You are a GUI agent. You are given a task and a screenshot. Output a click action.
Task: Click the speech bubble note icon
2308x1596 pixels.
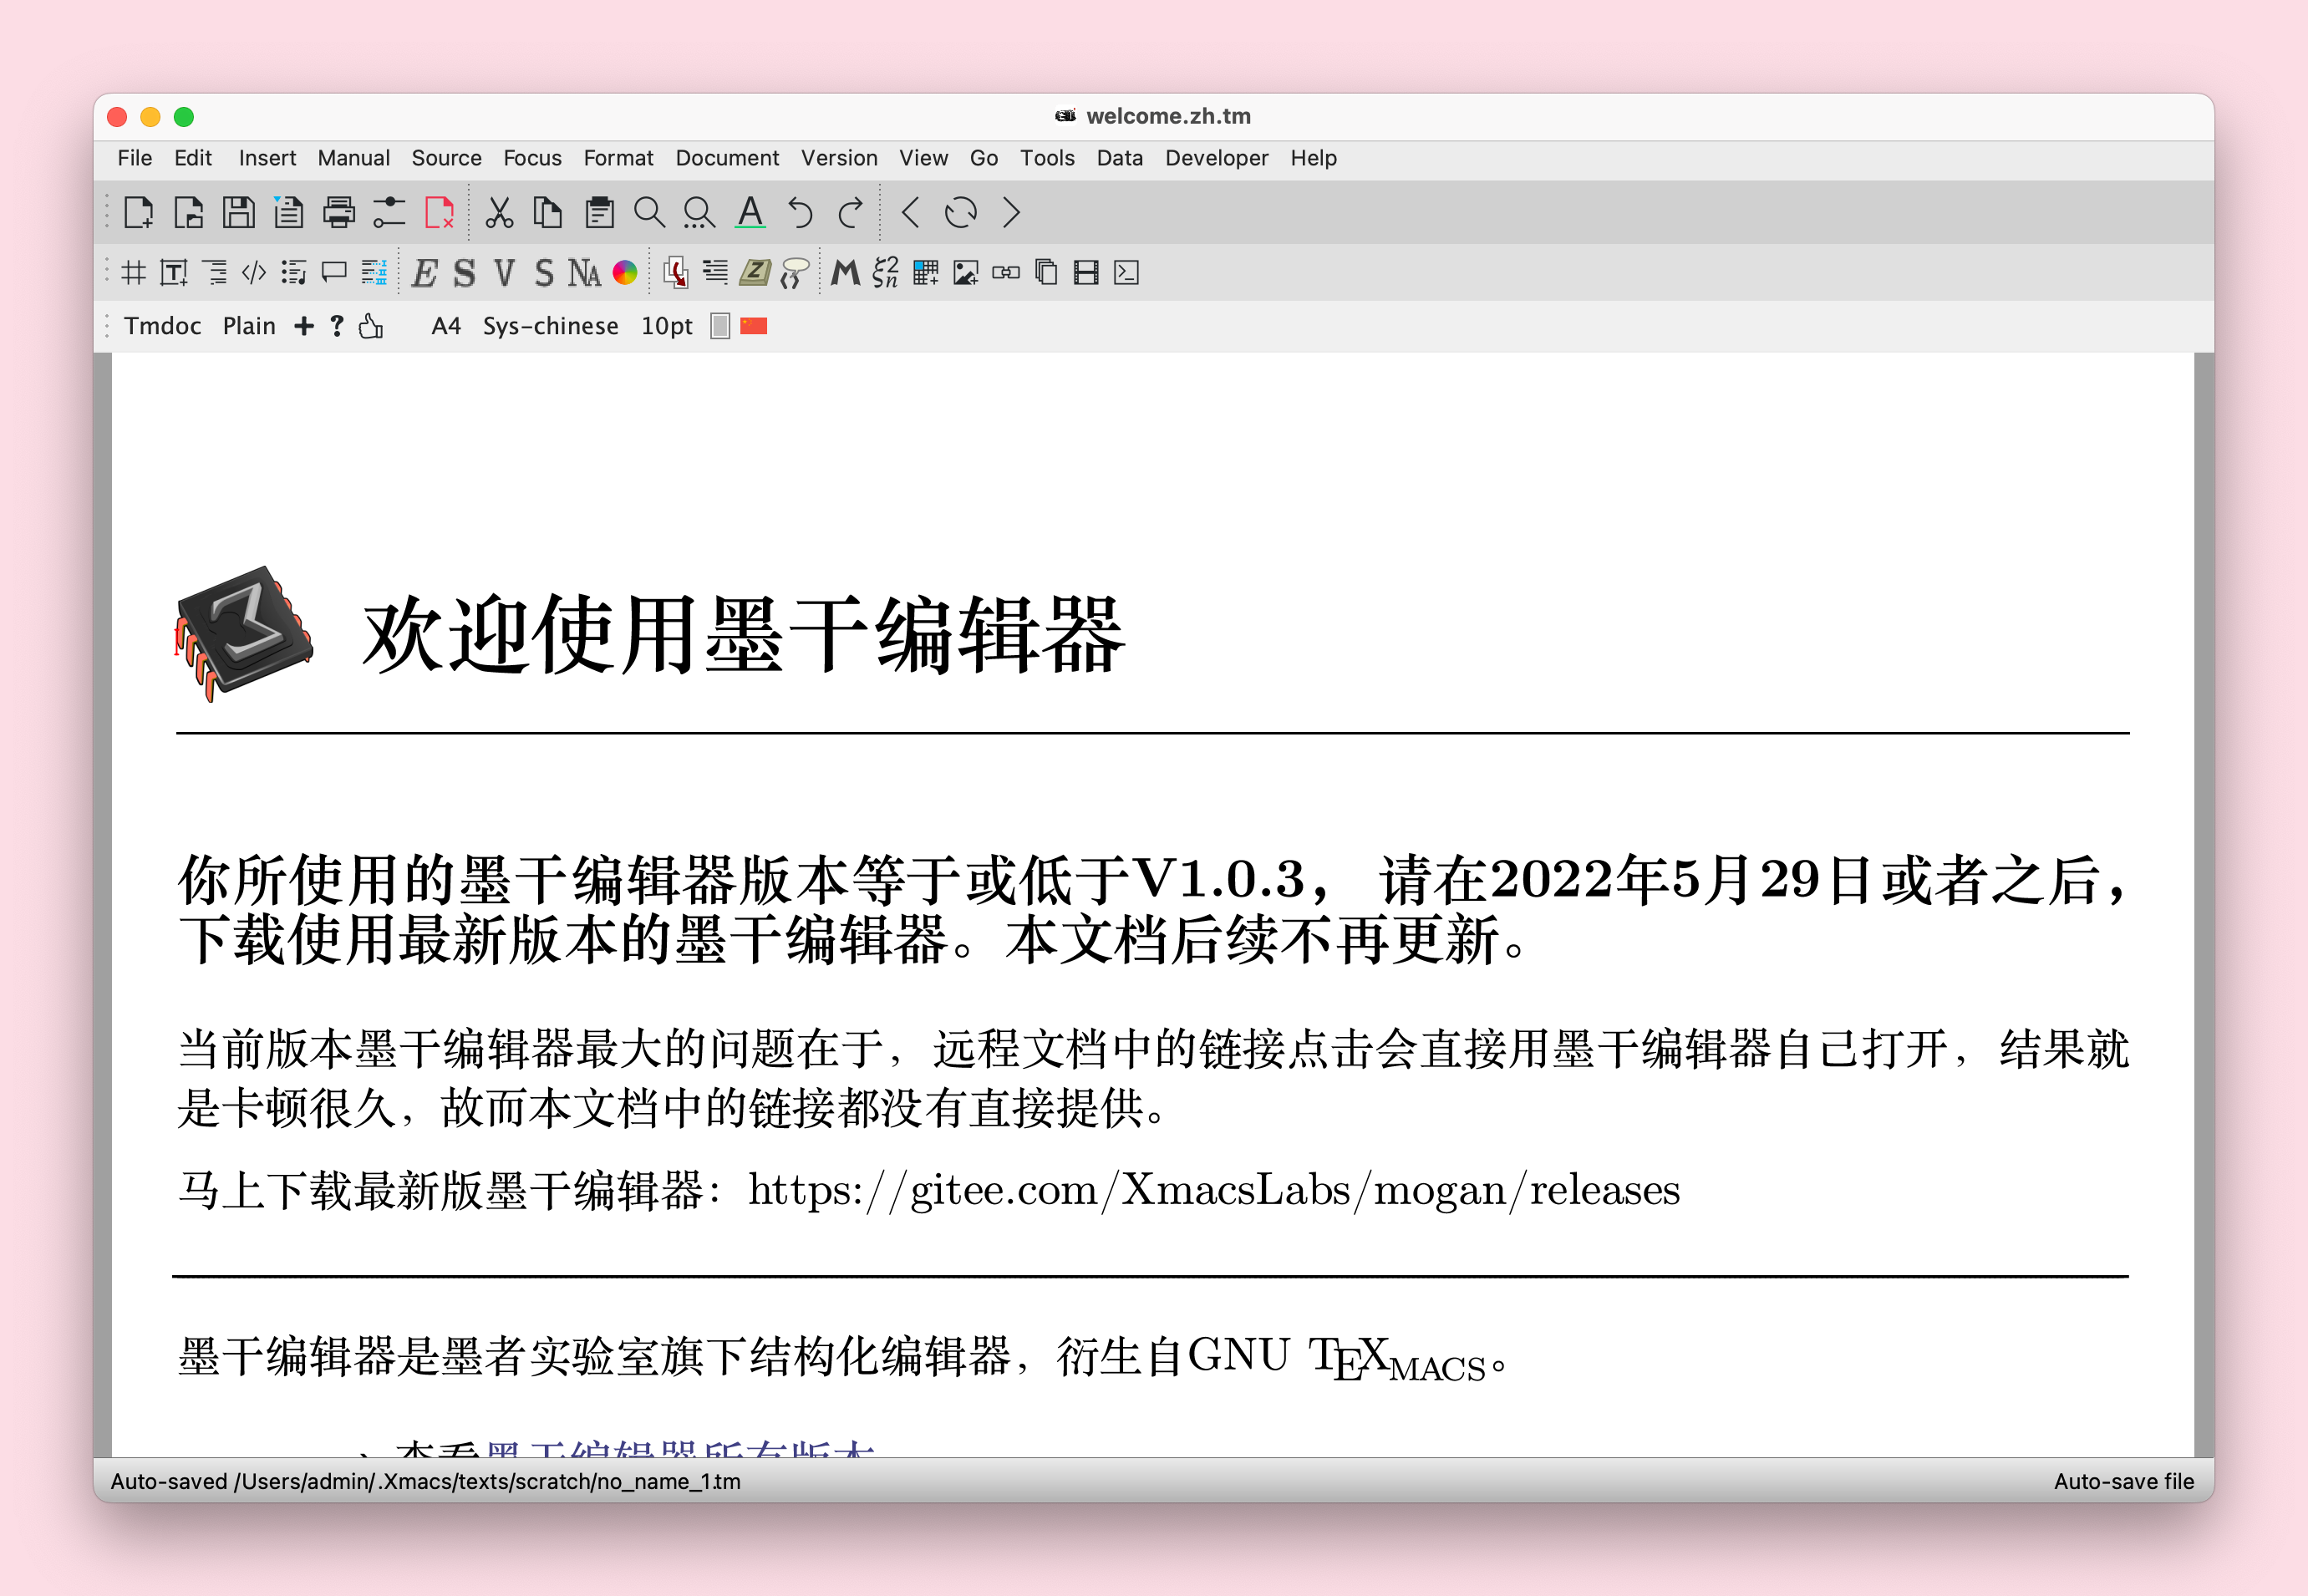point(334,272)
